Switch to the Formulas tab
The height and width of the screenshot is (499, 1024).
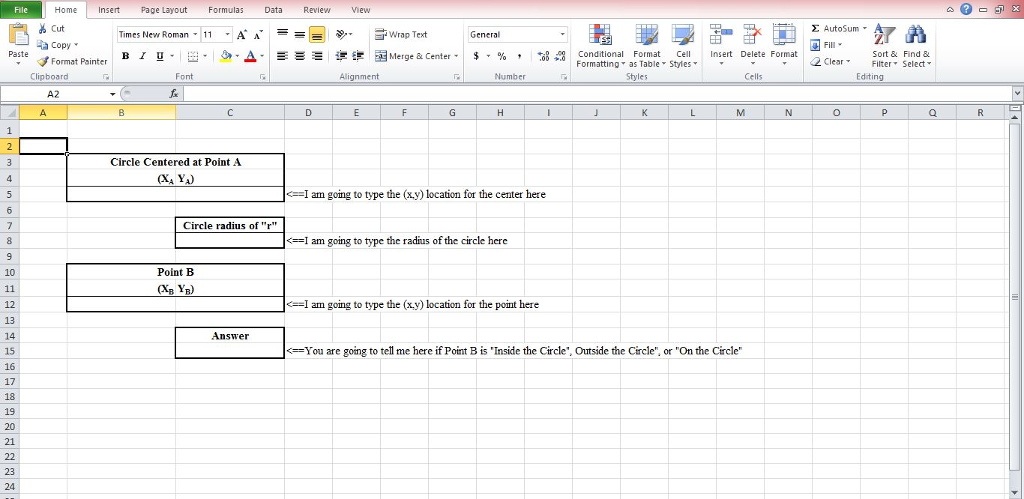point(226,10)
